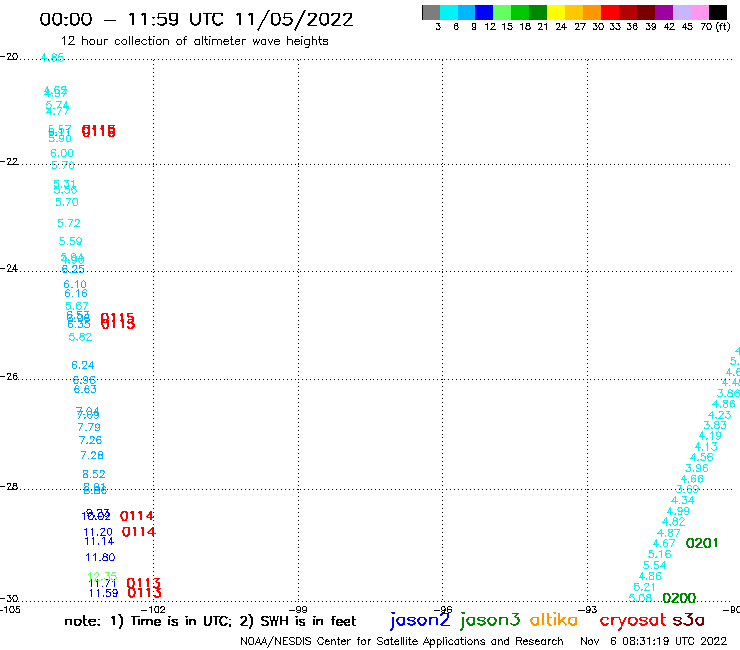Click the 'altika' satellite legend label
This screenshot has width=740, height=650.
[x=554, y=619]
